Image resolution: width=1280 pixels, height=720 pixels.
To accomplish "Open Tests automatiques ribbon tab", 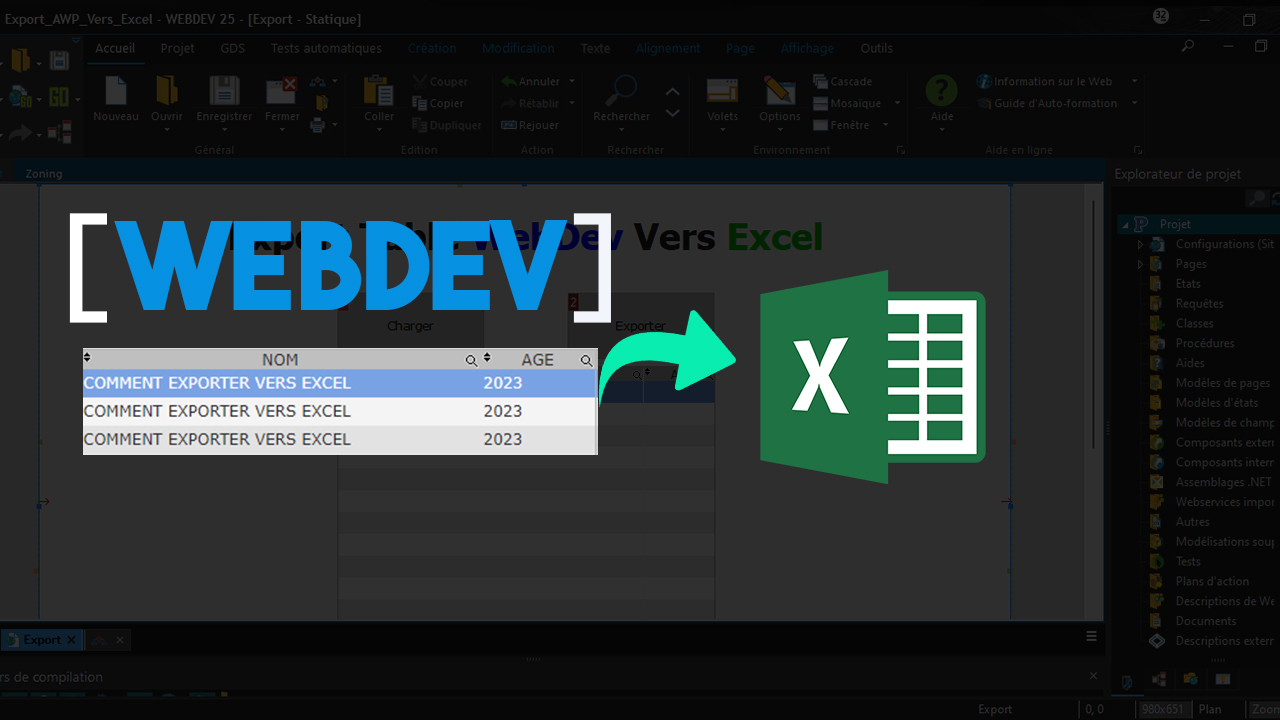I will (326, 48).
